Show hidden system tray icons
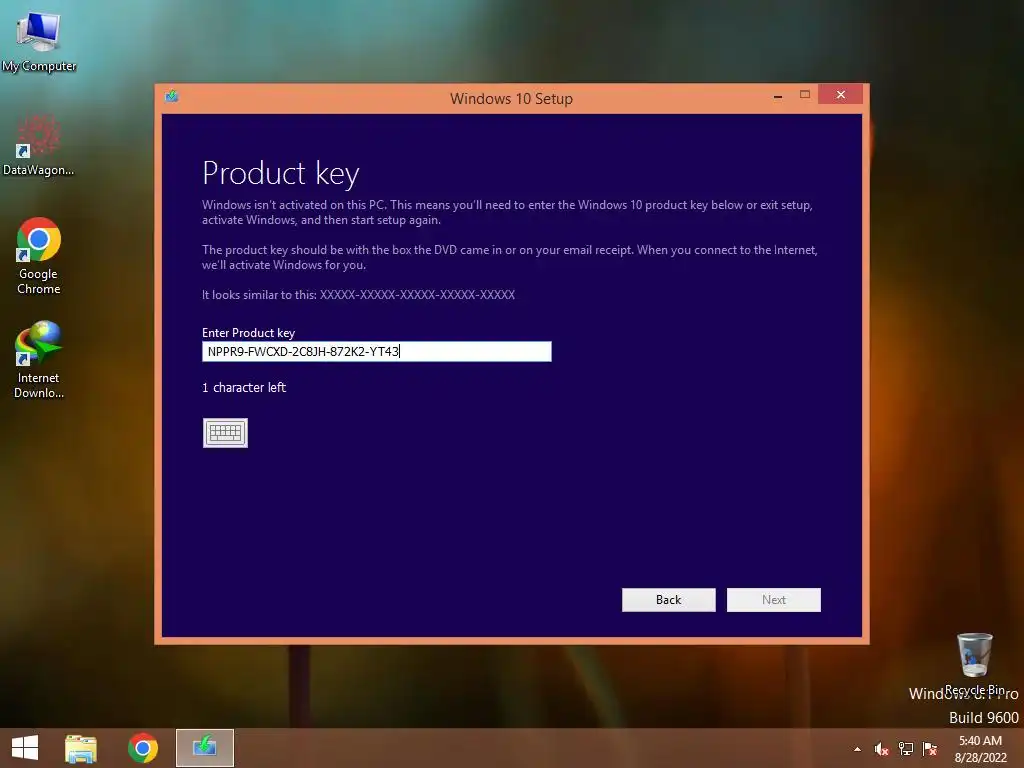 coord(857,749)
